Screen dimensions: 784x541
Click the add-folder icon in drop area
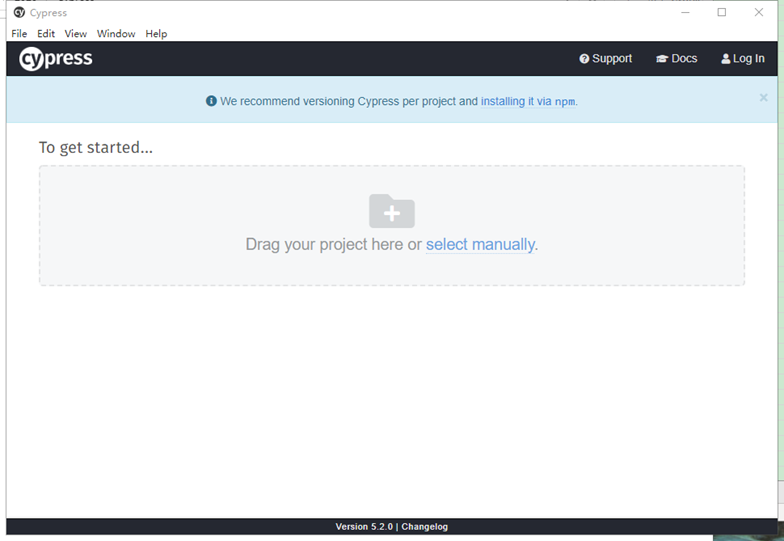click(392, 211)
